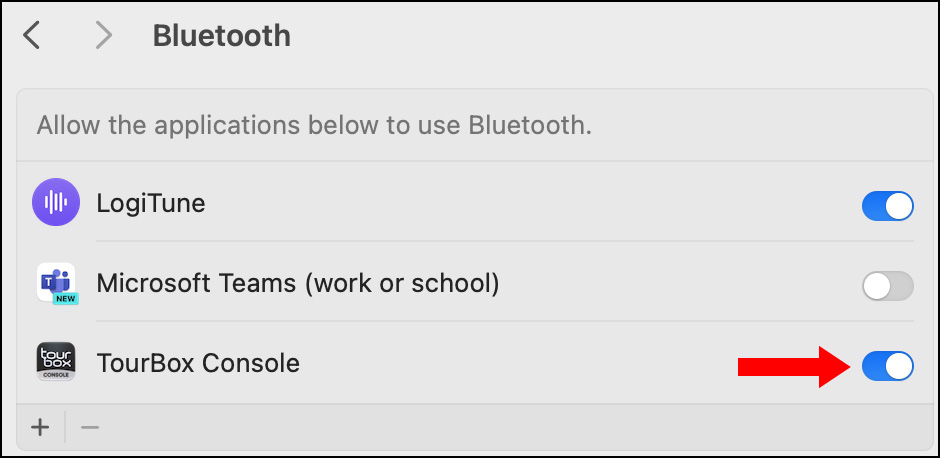Screen dimensions: 940x458
Task: Click empty space right of the minus button
Action: (500, 428)
